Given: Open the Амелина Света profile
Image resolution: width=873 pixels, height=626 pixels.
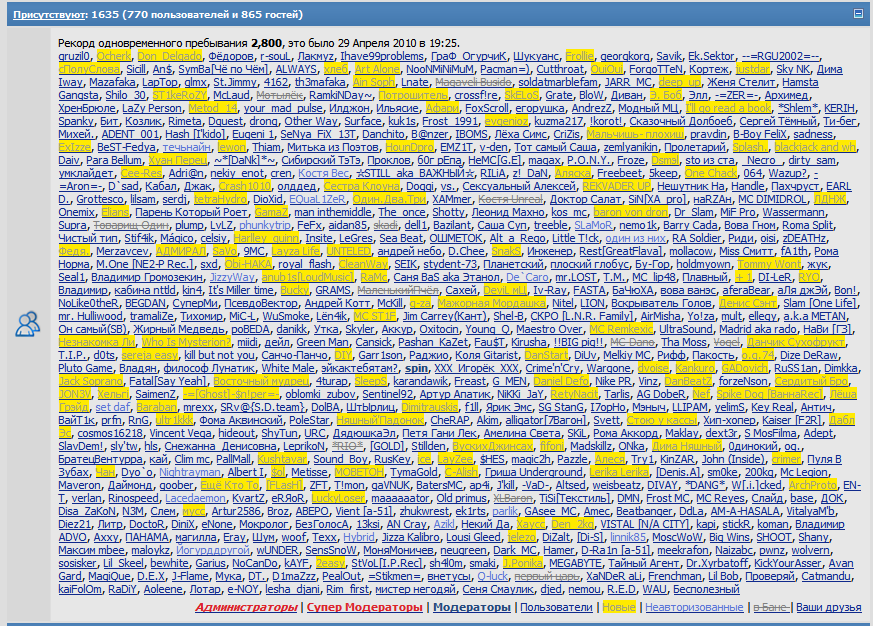Looking at the screenshot, I should [522, 433].
